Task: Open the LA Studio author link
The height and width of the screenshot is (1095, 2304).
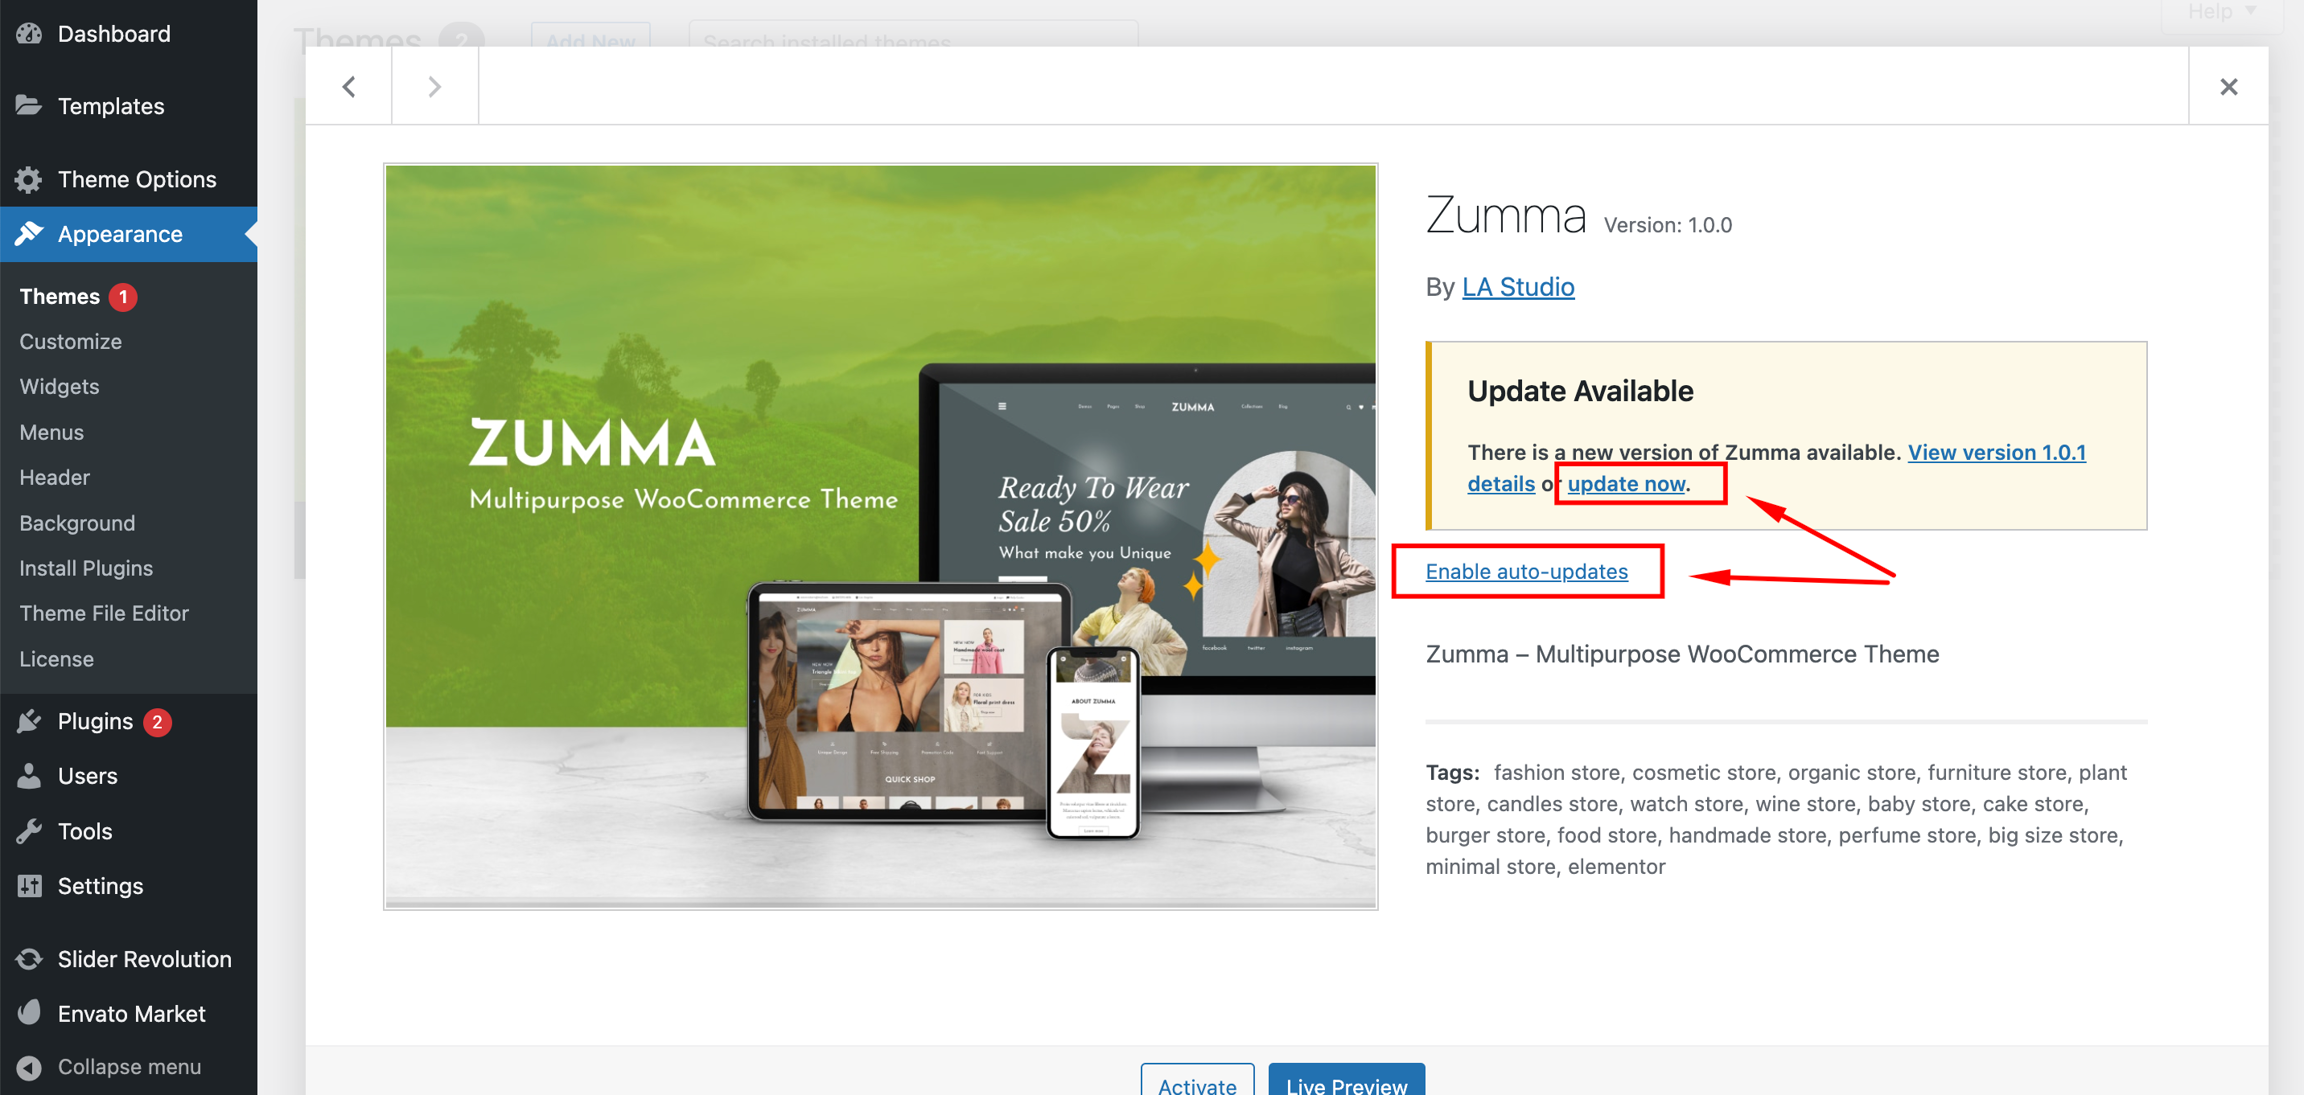Action: pyautogui.click(x=1518, y=287)
